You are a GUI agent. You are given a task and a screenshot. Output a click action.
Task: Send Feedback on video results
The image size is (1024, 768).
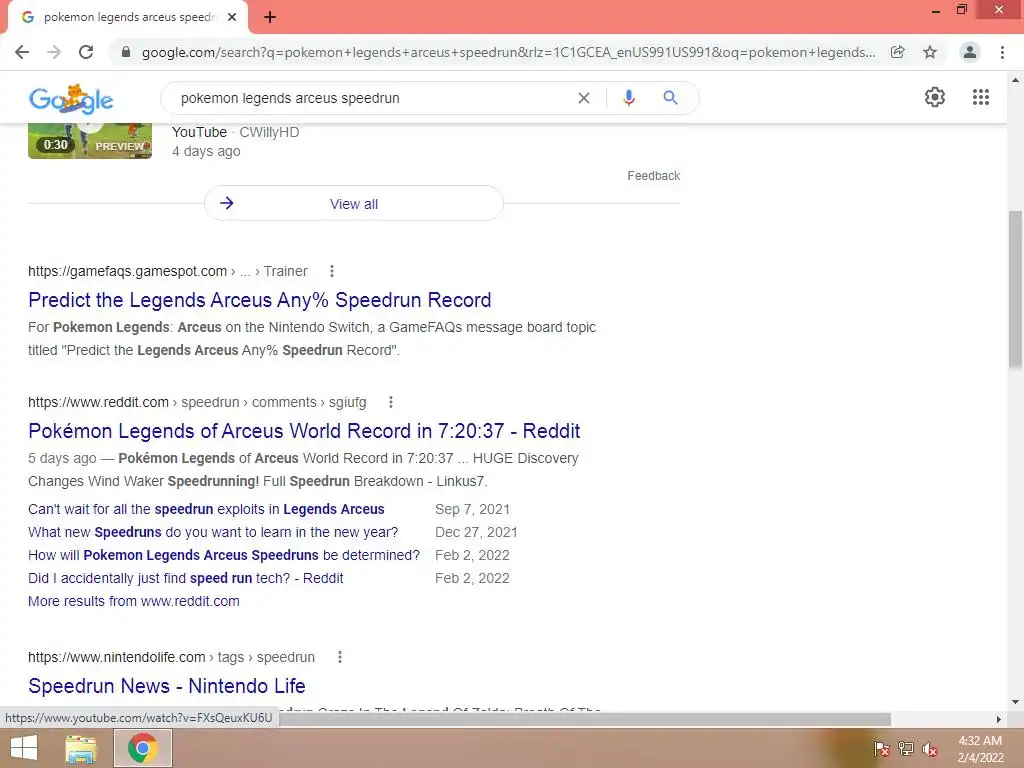653,176
